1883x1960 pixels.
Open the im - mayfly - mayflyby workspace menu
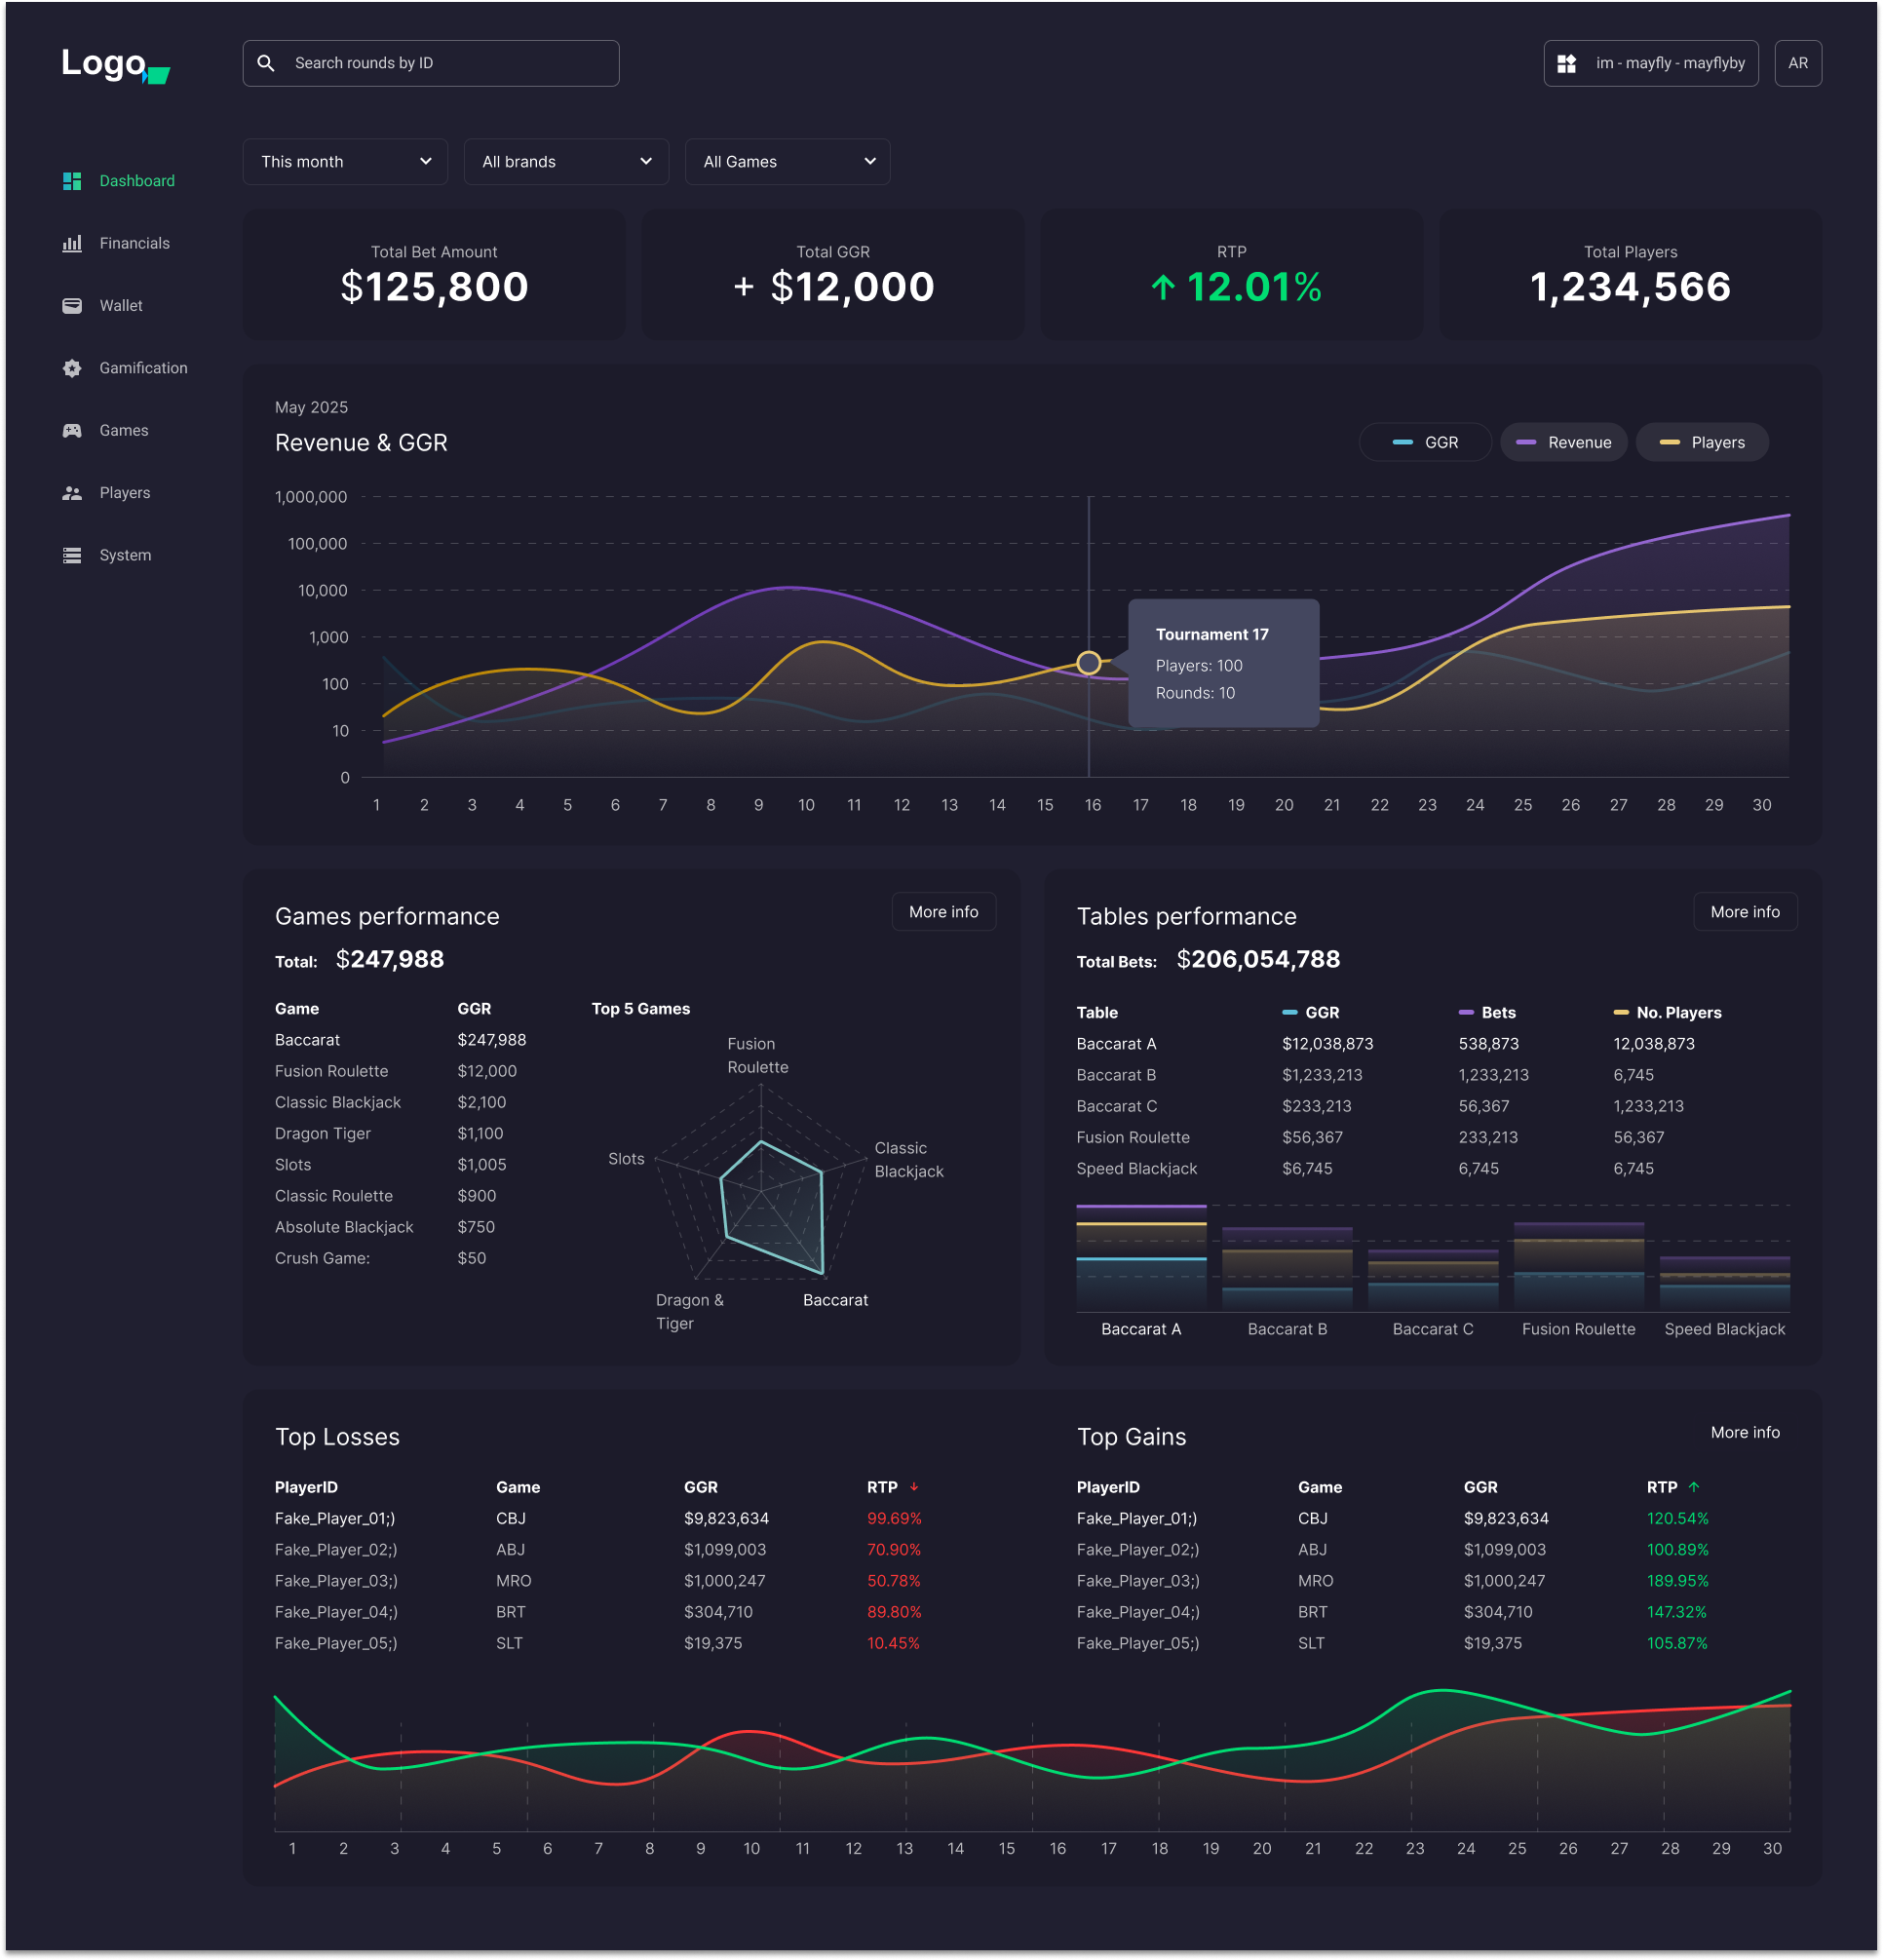pyautogui.click(x=1650, y=62)
